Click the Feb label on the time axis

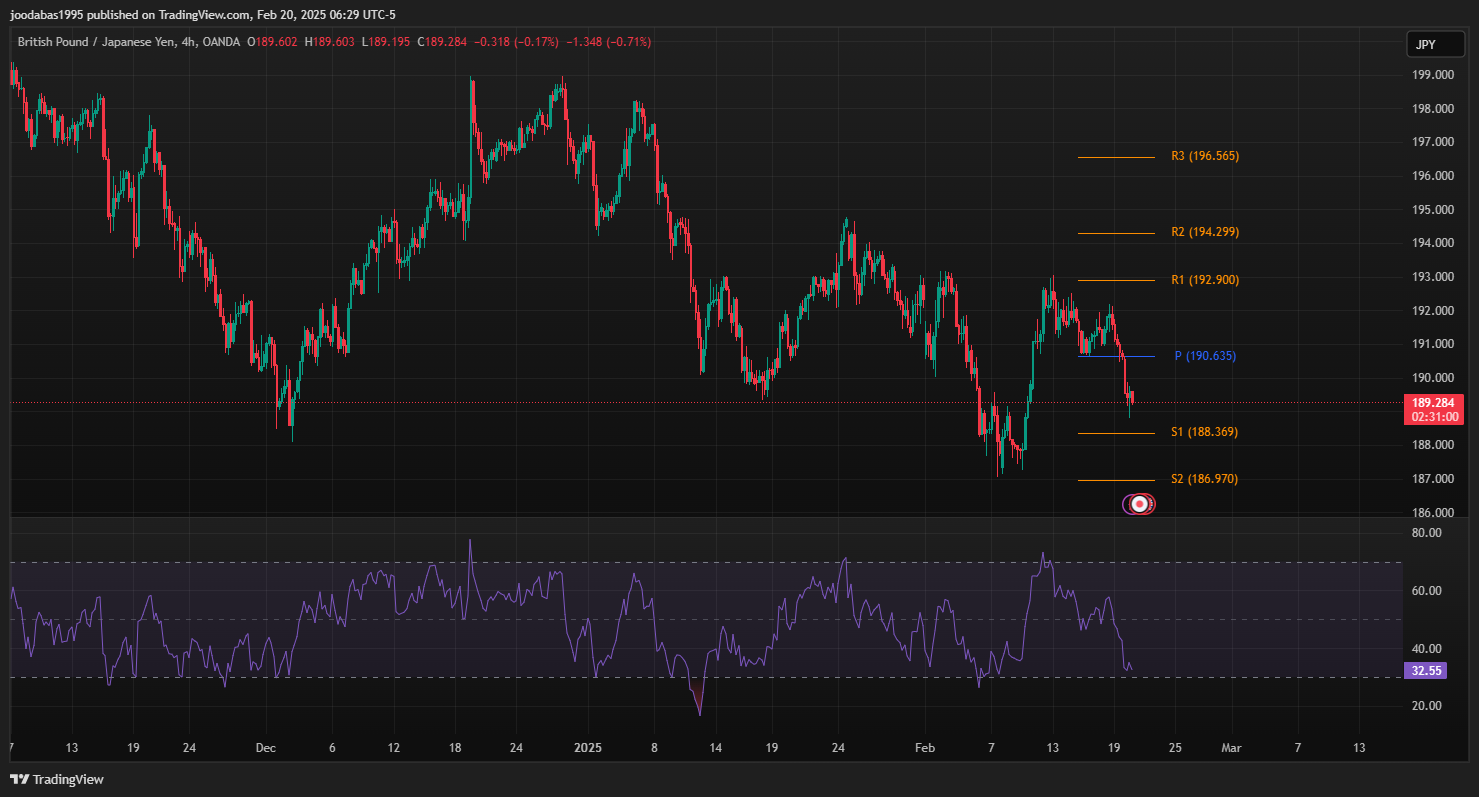[x=925, y=747]
